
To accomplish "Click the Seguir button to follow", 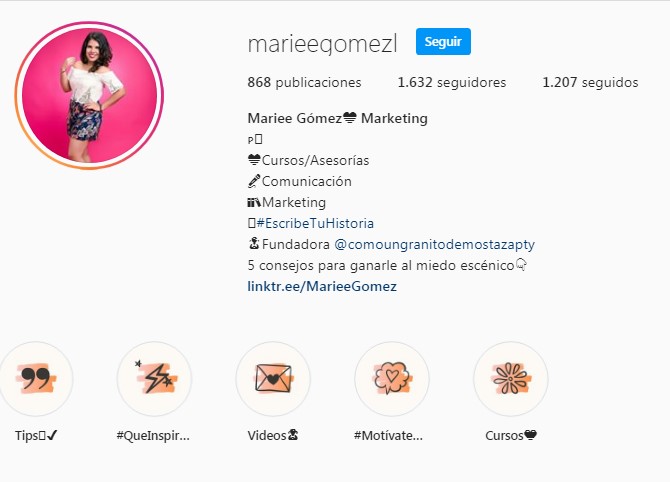I will [x=443, y=41].
